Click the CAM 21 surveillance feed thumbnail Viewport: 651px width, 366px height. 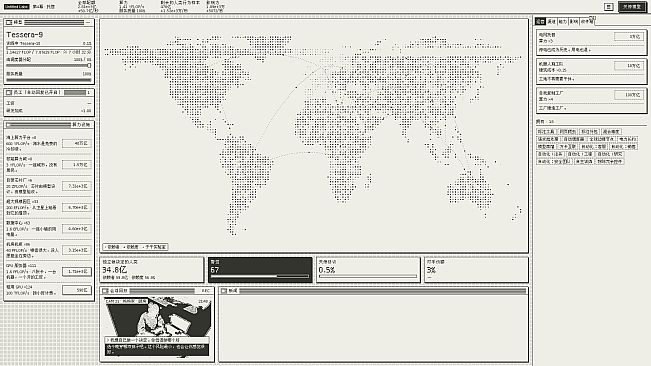click(x=157, y=317)
